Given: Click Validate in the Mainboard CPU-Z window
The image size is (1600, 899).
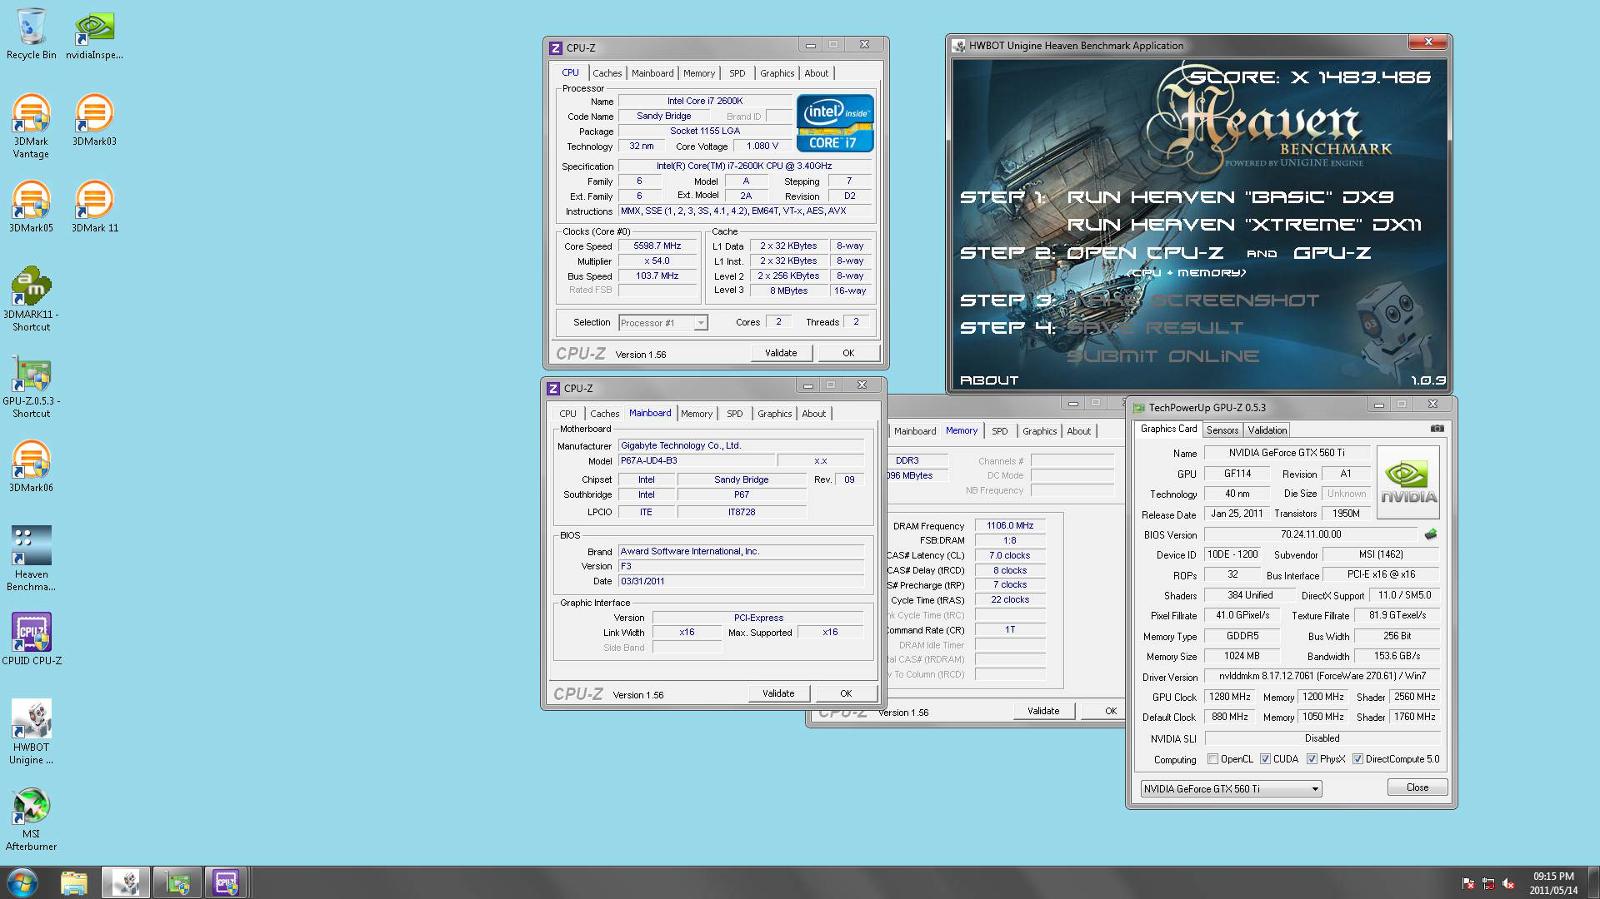Looking at the screenshot, I should 778,693.
